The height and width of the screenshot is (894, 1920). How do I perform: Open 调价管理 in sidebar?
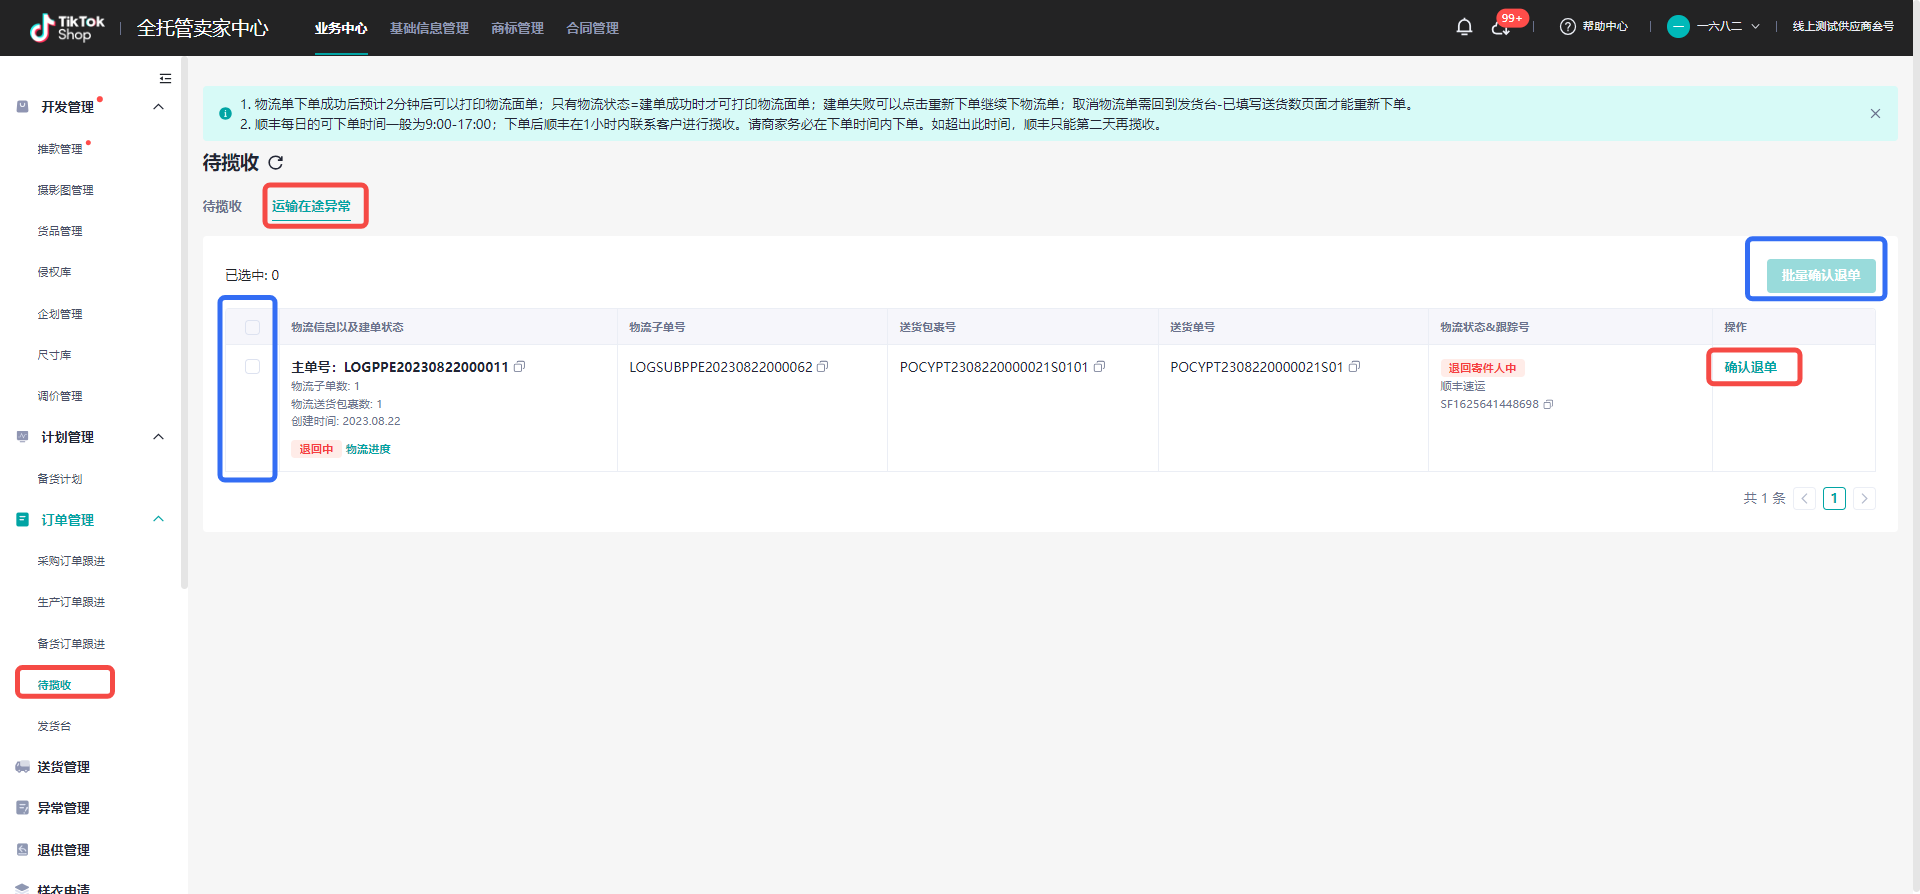click(60, 396)
